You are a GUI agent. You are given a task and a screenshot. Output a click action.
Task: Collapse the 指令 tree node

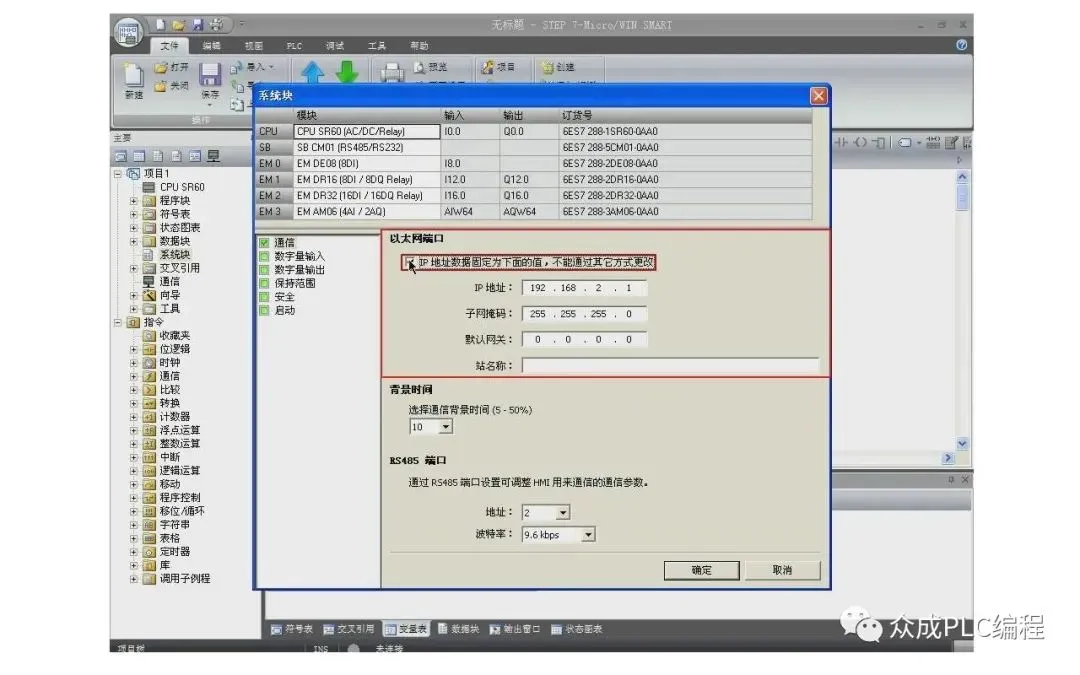point(118,322)
